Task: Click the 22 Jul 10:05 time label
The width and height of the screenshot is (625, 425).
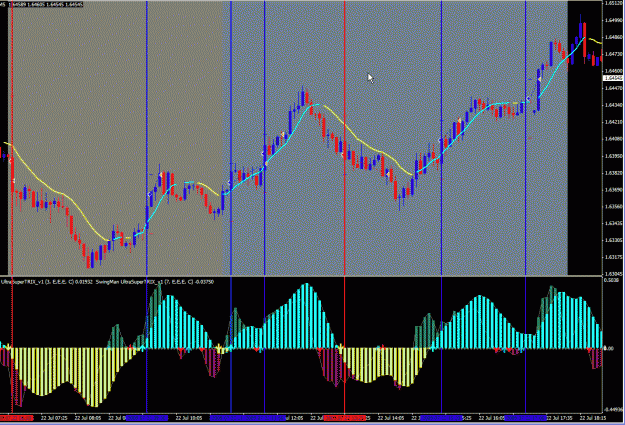Action: pos(189,418)
